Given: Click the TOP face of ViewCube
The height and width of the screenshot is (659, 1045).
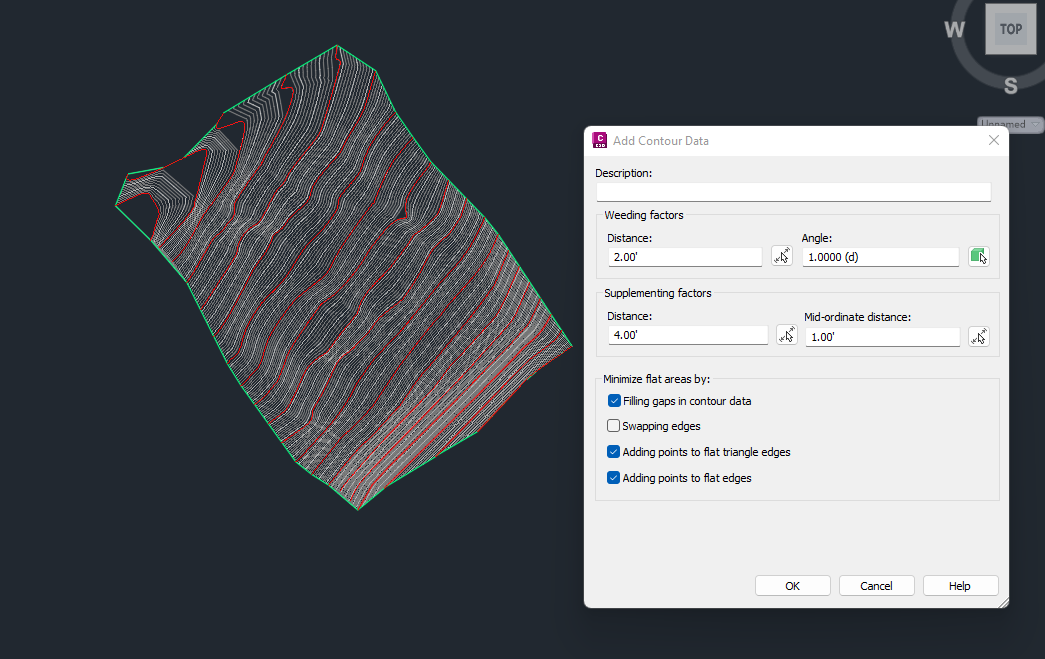Looking at the screenshot, I should [x=1010, y=29].
